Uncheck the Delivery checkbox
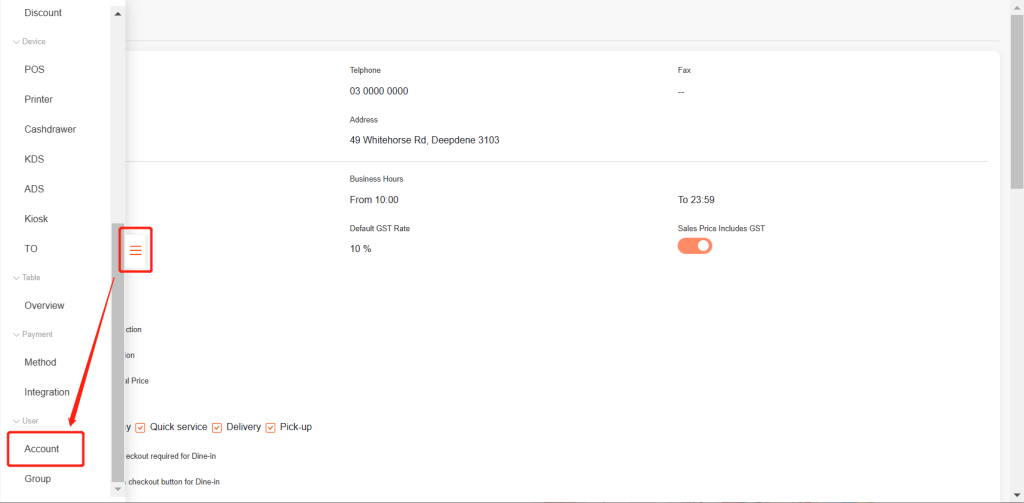This screenshot has height=503, width=1024. click(217, 428)
